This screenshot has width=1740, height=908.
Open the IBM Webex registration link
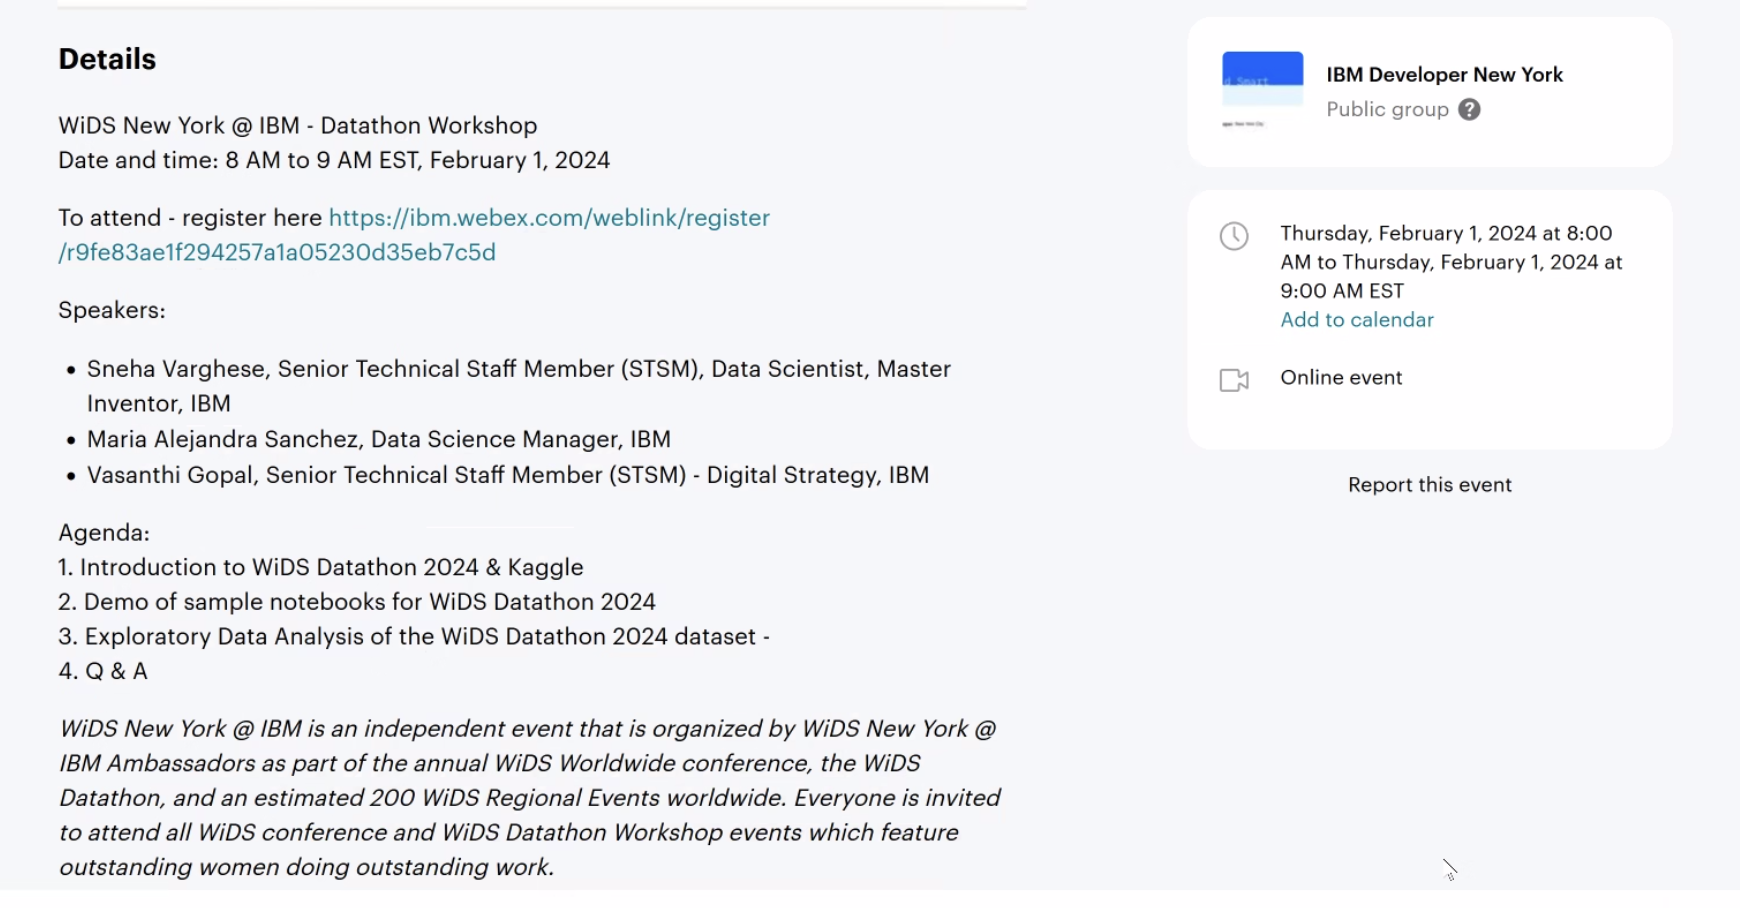[414, 235]
